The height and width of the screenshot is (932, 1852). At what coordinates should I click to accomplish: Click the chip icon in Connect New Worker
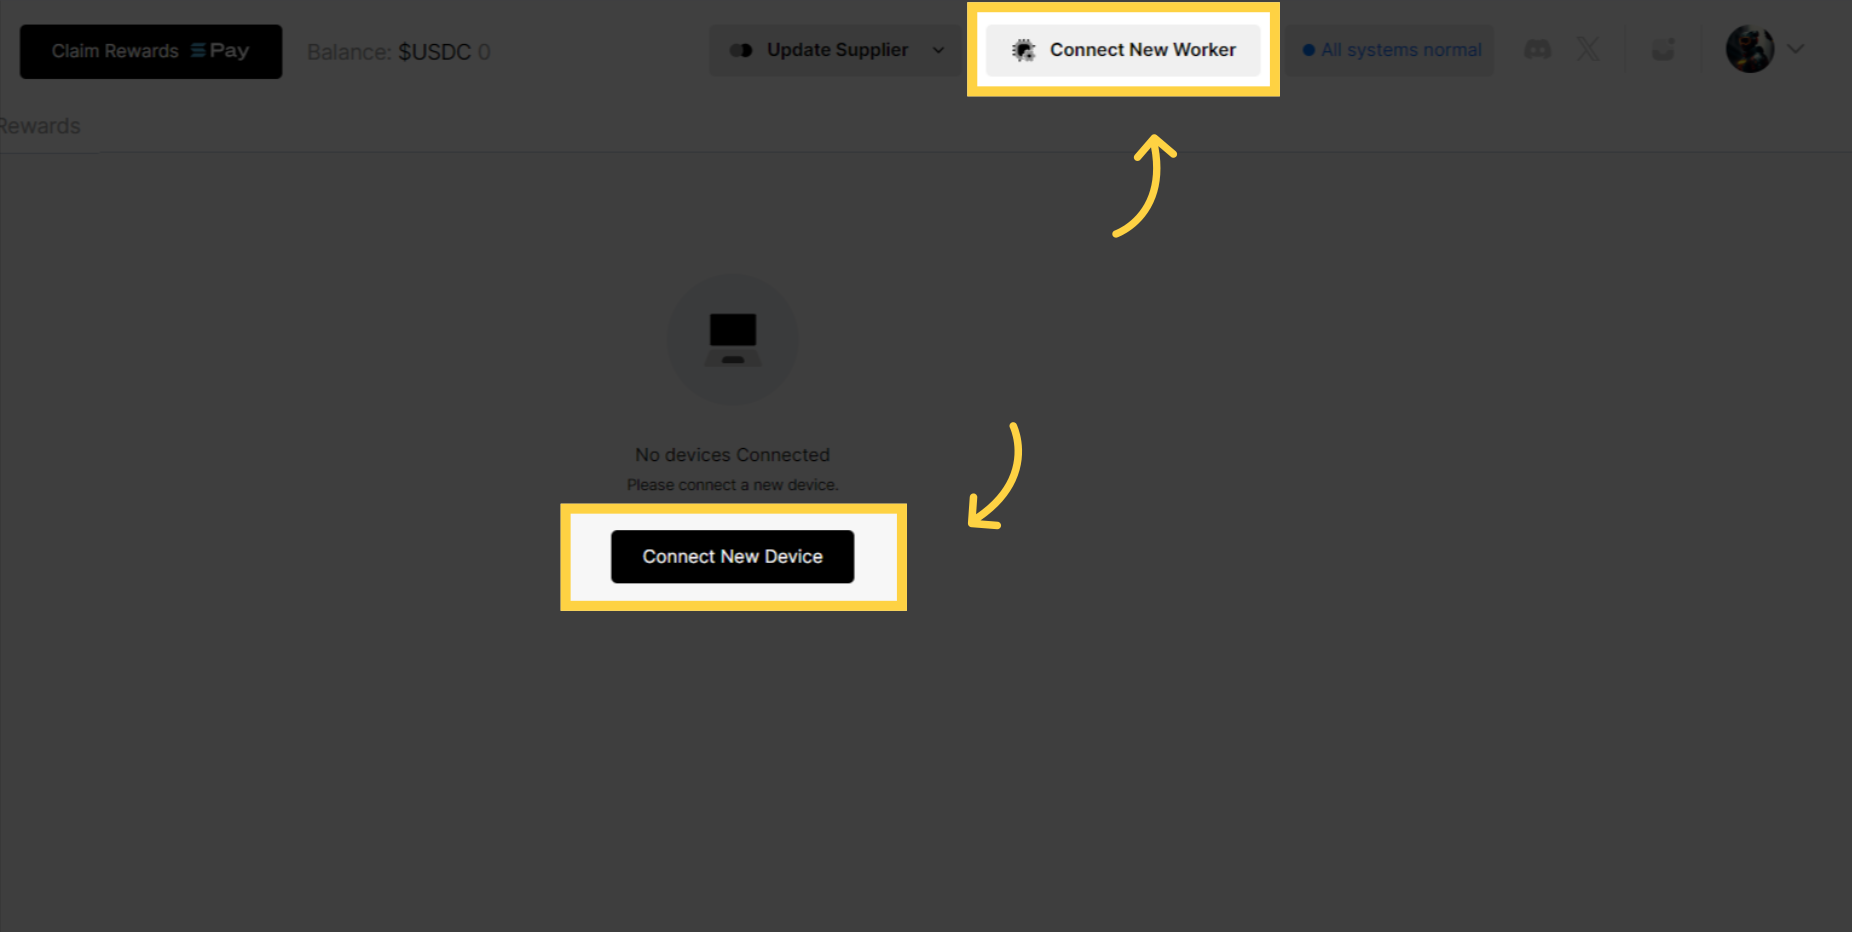1023,50
